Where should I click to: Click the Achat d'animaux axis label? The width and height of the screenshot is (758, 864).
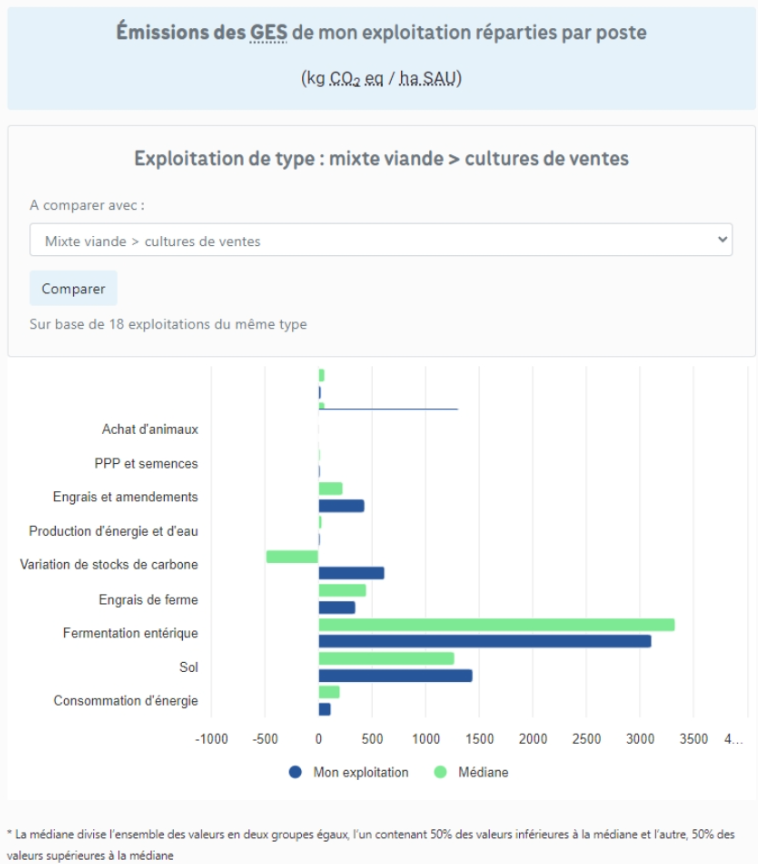pos(150,429)
